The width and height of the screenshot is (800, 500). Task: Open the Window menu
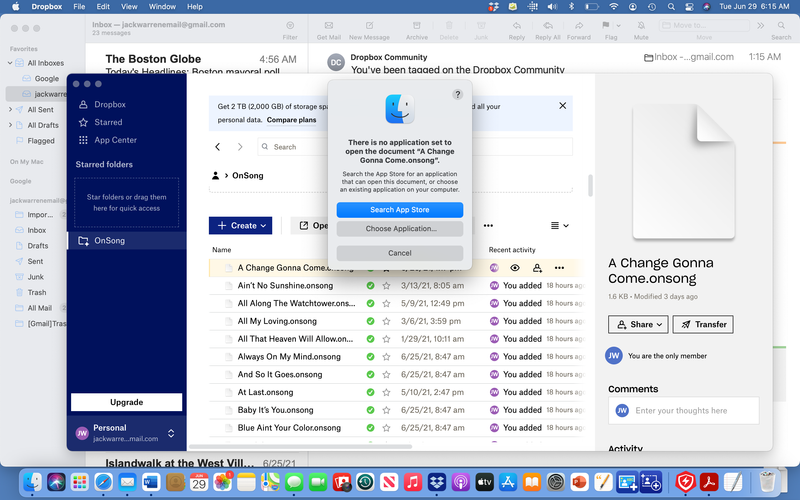click(162, 7)
